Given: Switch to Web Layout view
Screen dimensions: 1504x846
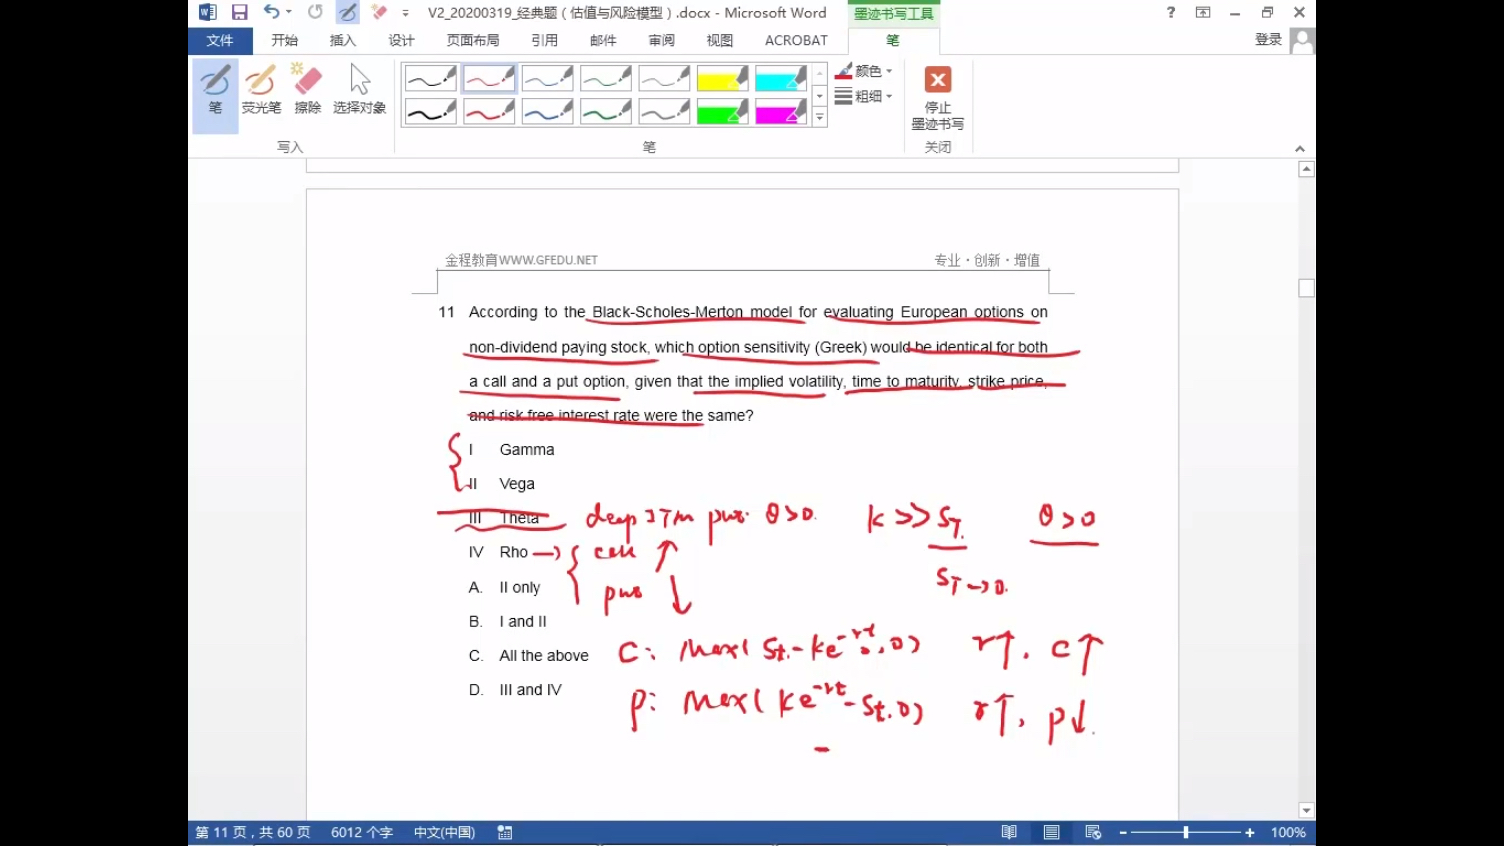Looking at the screenshot, I should [1093, 832].
